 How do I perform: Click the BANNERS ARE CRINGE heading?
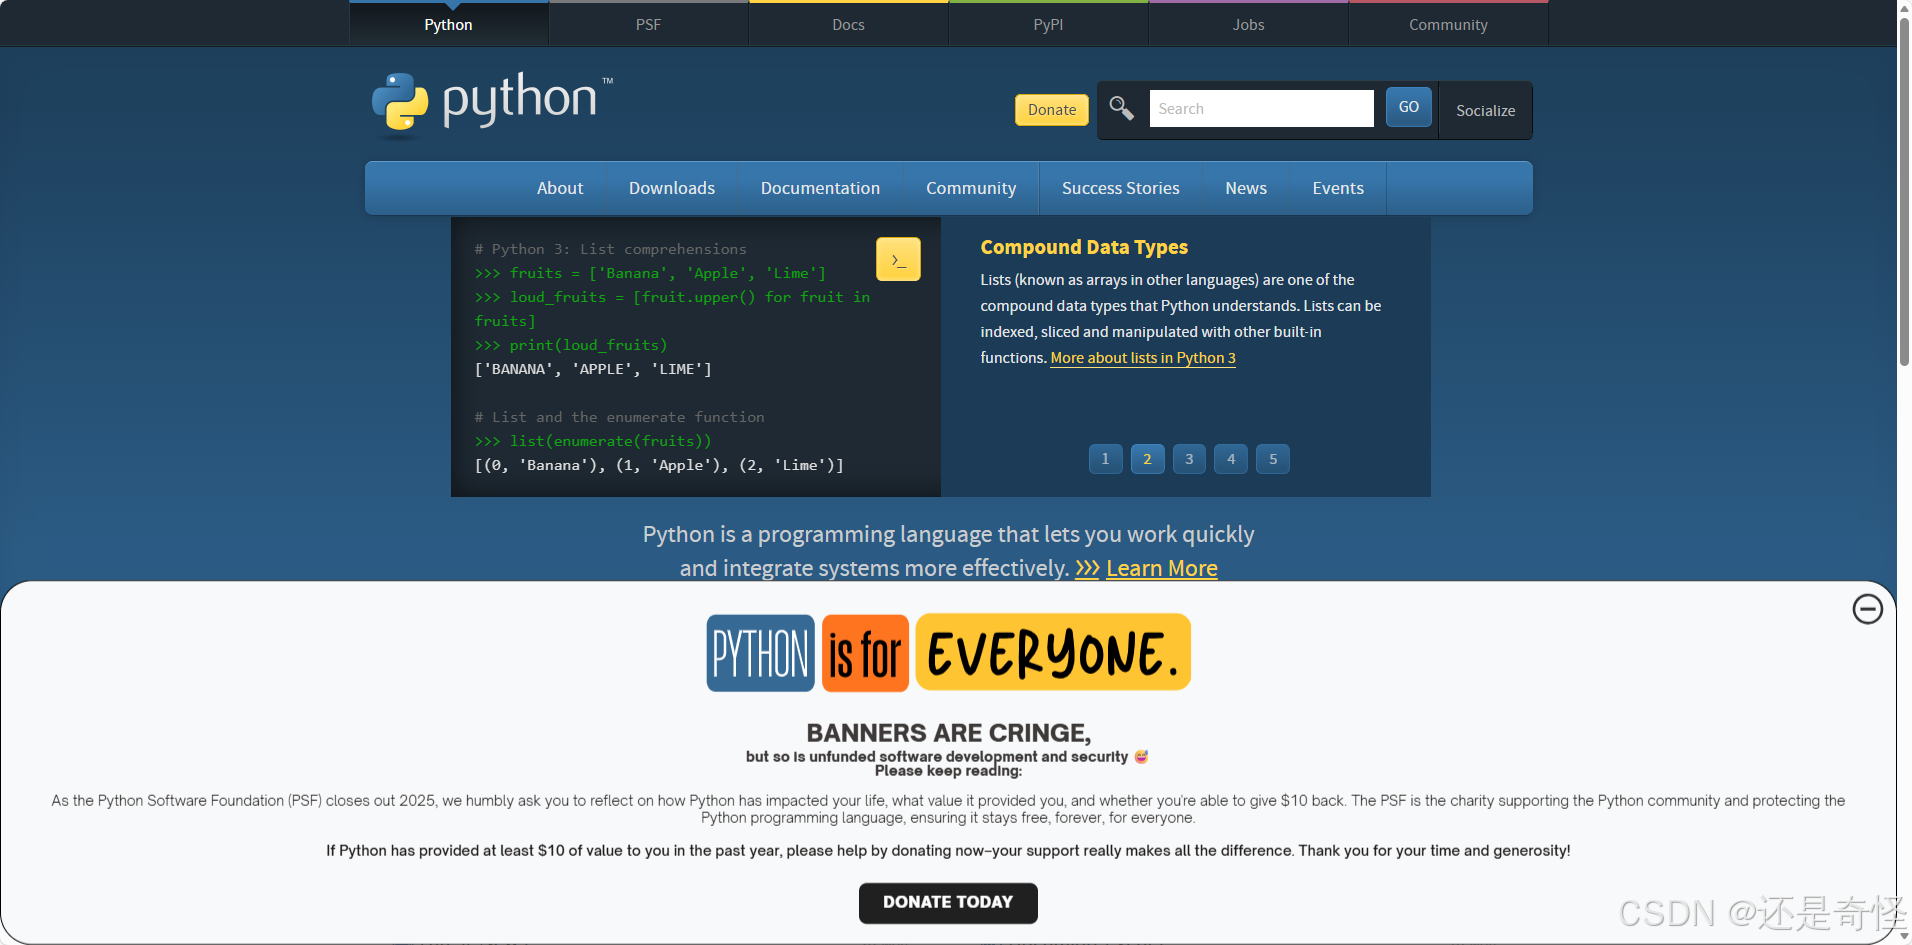click(948, 733)
